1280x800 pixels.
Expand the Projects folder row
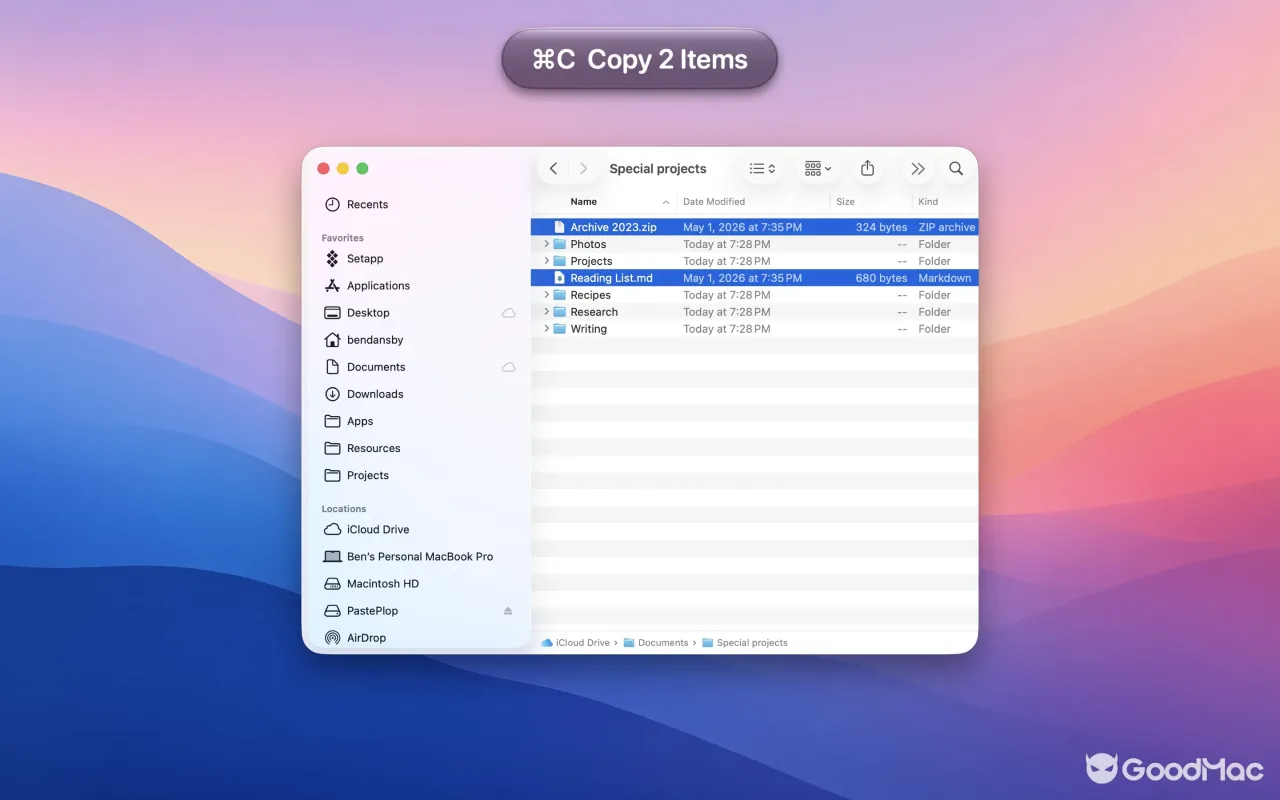point(546,261)
